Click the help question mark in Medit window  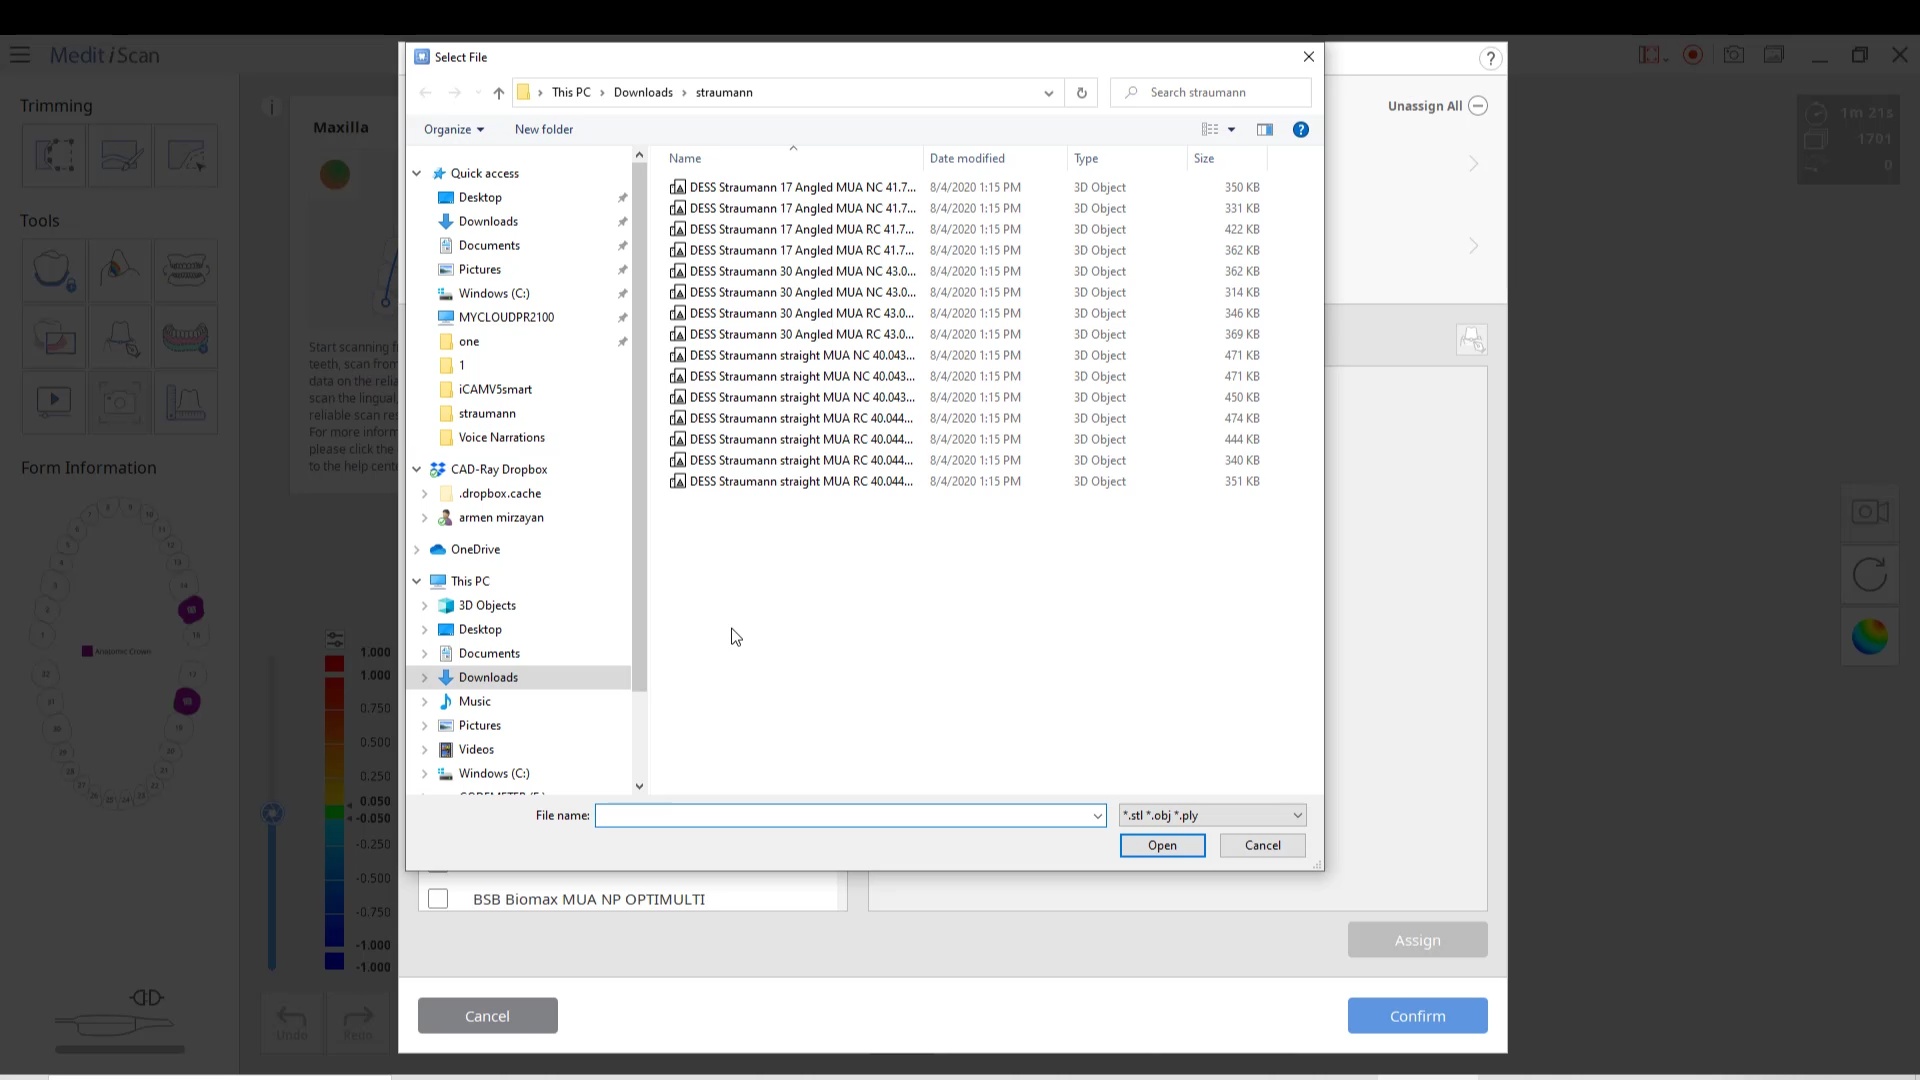[x=1490, y=59]
